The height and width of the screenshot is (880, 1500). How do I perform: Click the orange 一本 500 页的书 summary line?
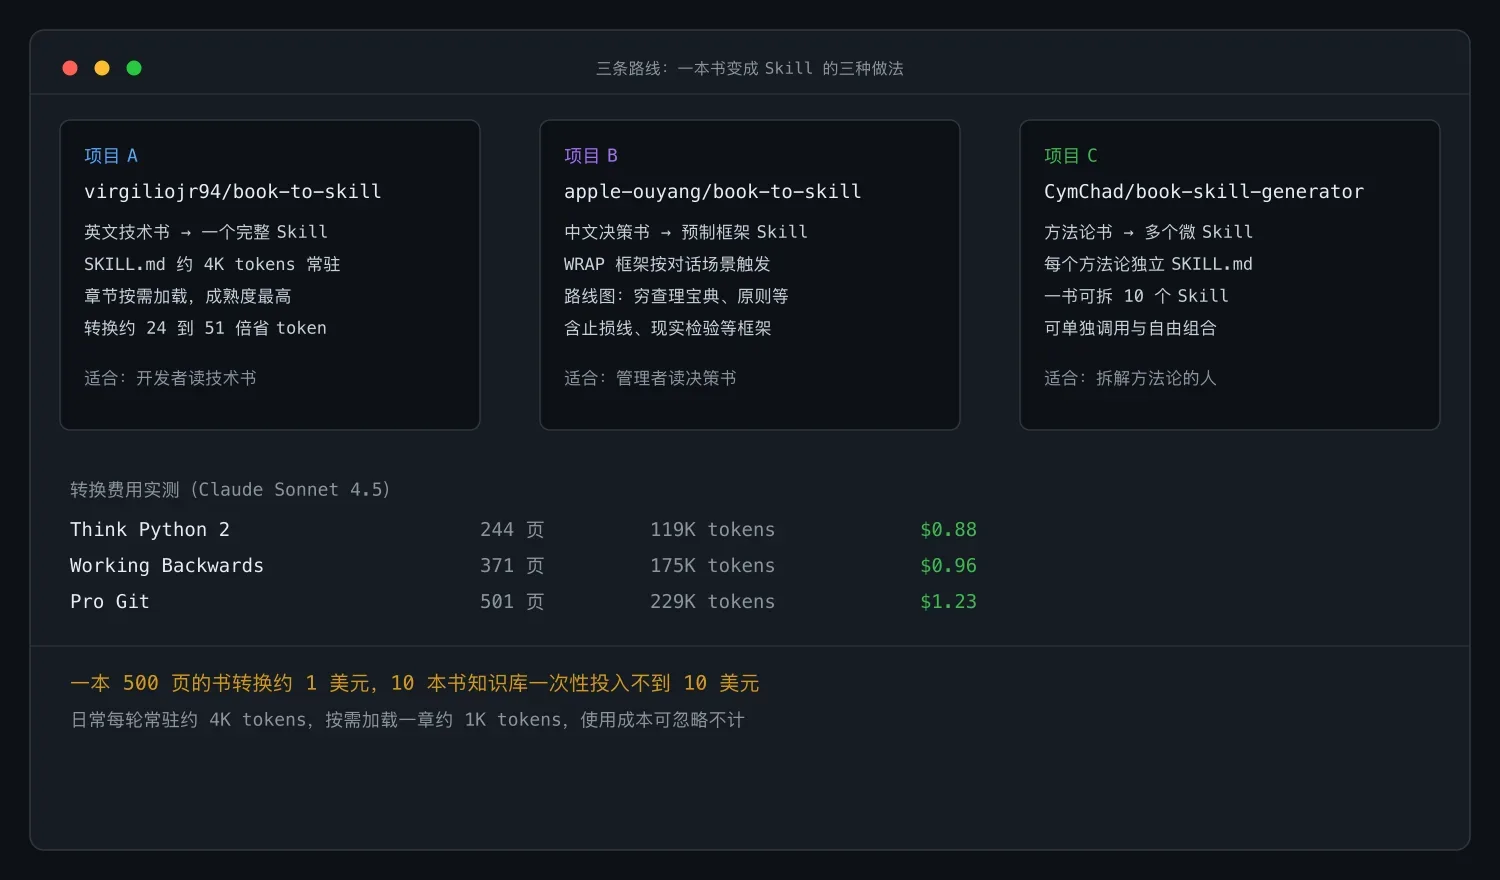415,683
